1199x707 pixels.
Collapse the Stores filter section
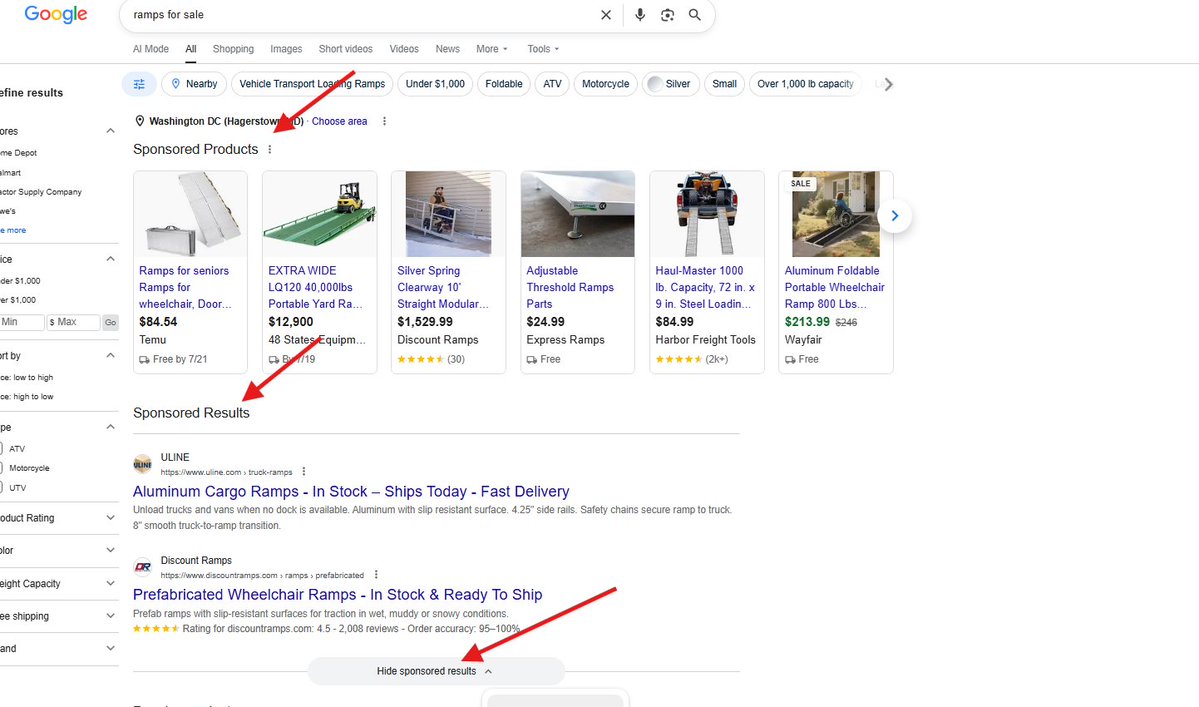110,131
